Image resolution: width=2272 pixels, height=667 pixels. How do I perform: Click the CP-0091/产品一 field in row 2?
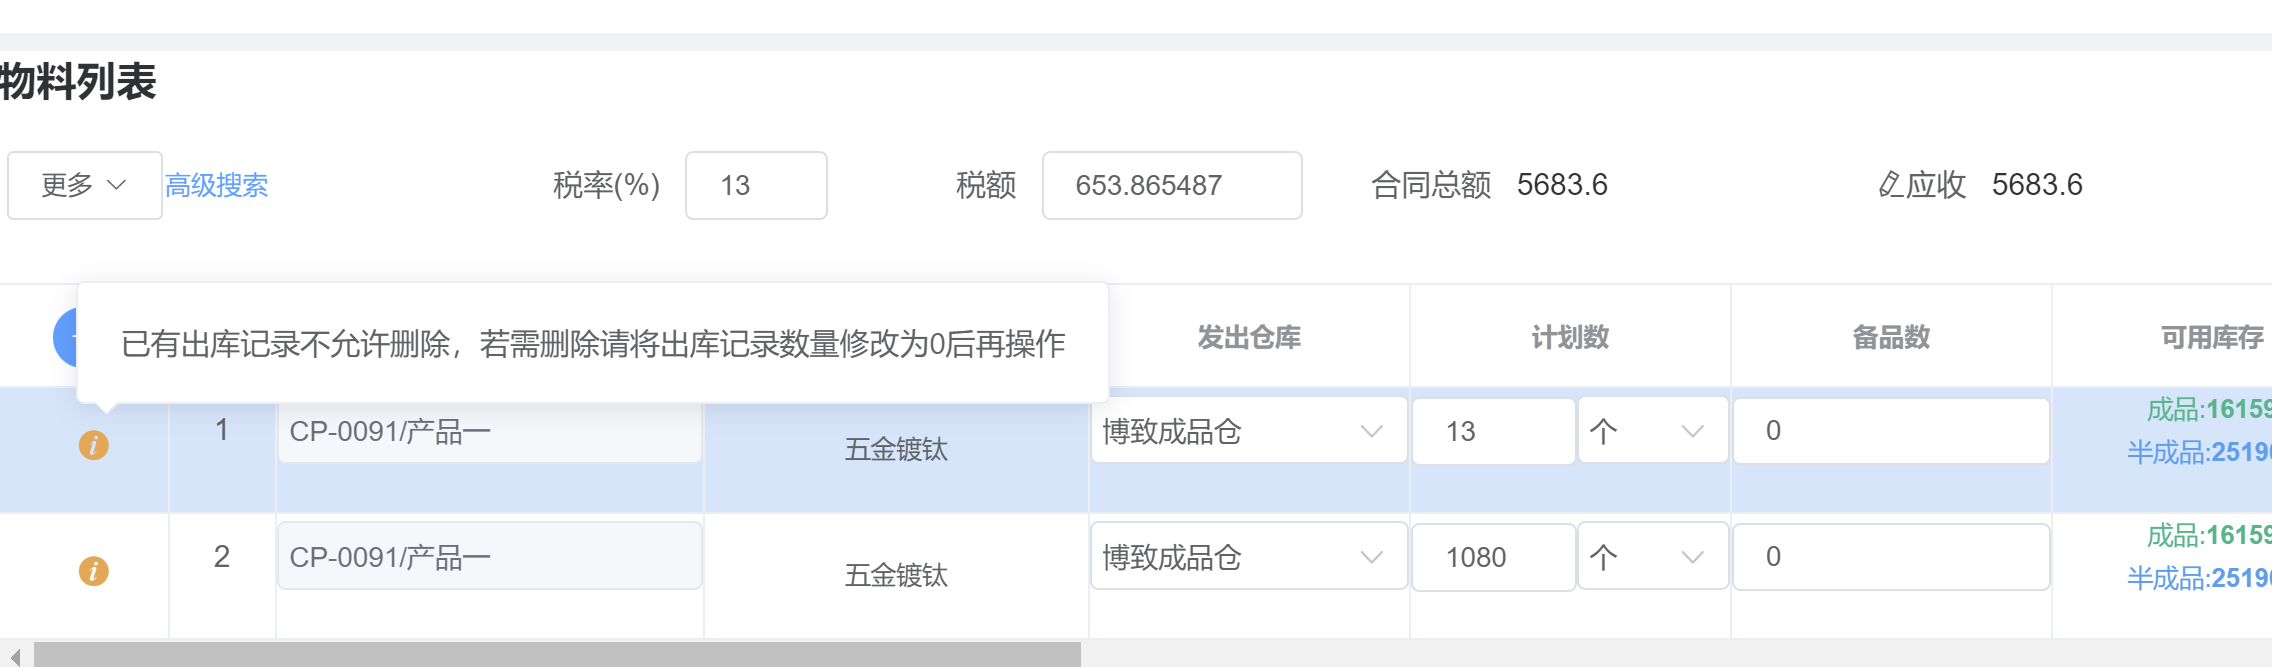[x=490, y=557]
